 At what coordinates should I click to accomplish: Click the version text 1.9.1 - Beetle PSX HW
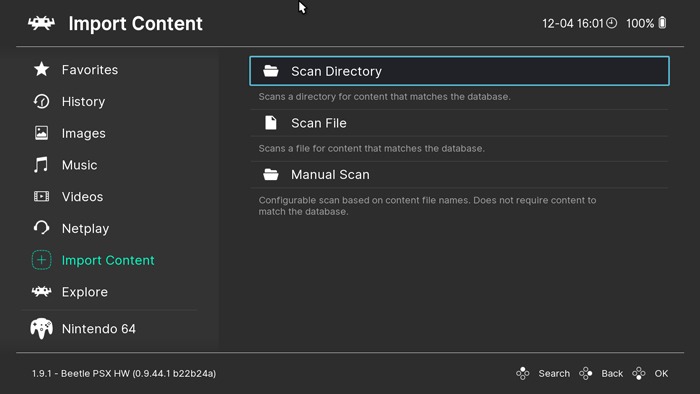(x=124, y=373)
